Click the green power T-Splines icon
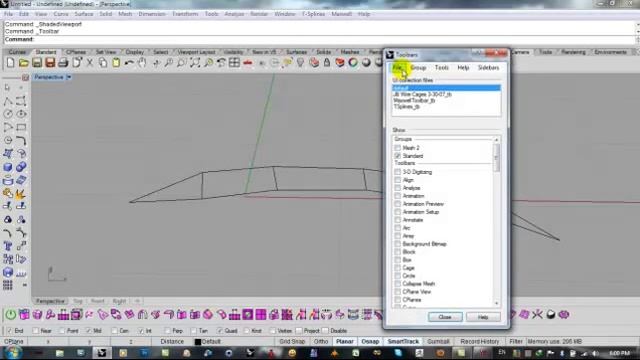This screenshot has width=640, height=360. (x=11, y=315)
